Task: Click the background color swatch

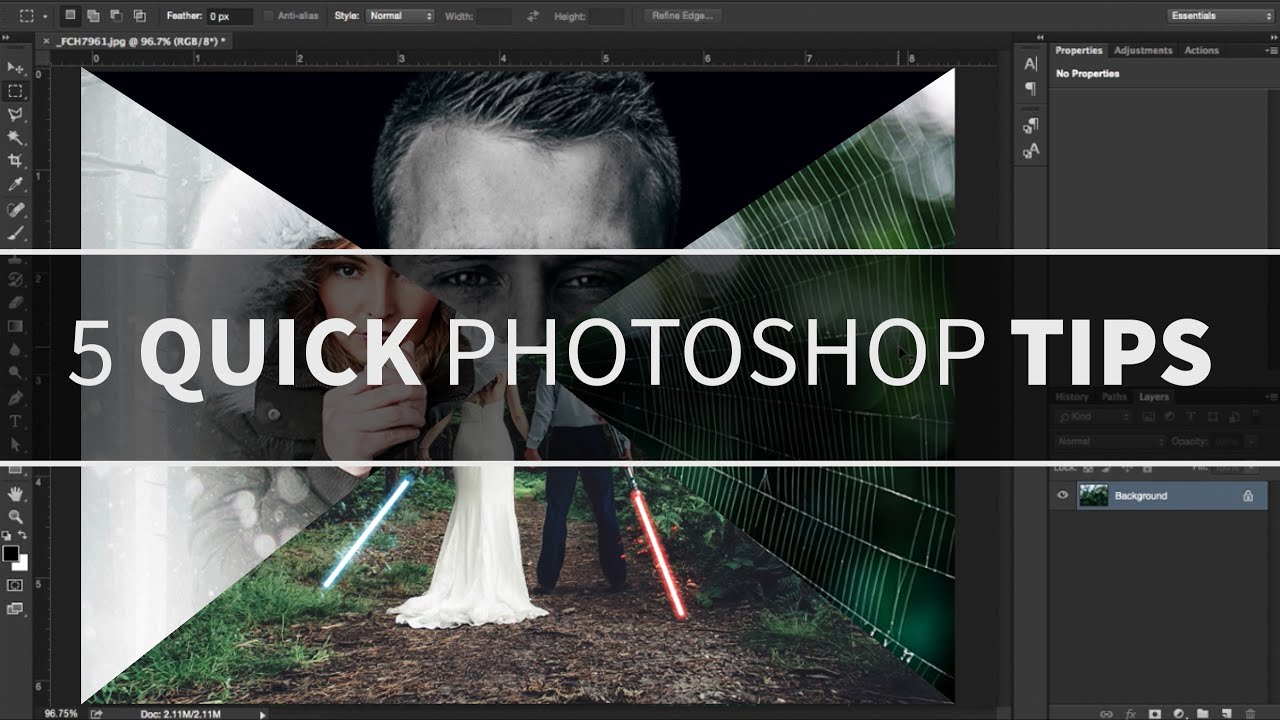Action: [x=20, y=562]
